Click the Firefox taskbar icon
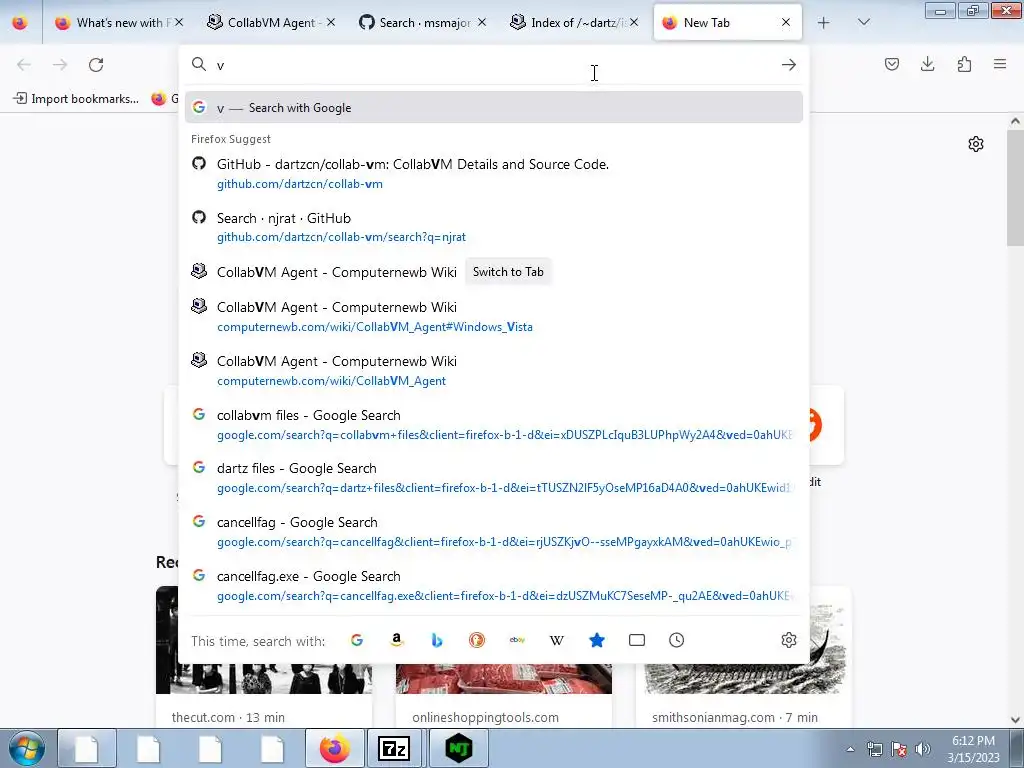 pyautogui.click(x=334, y=748)
